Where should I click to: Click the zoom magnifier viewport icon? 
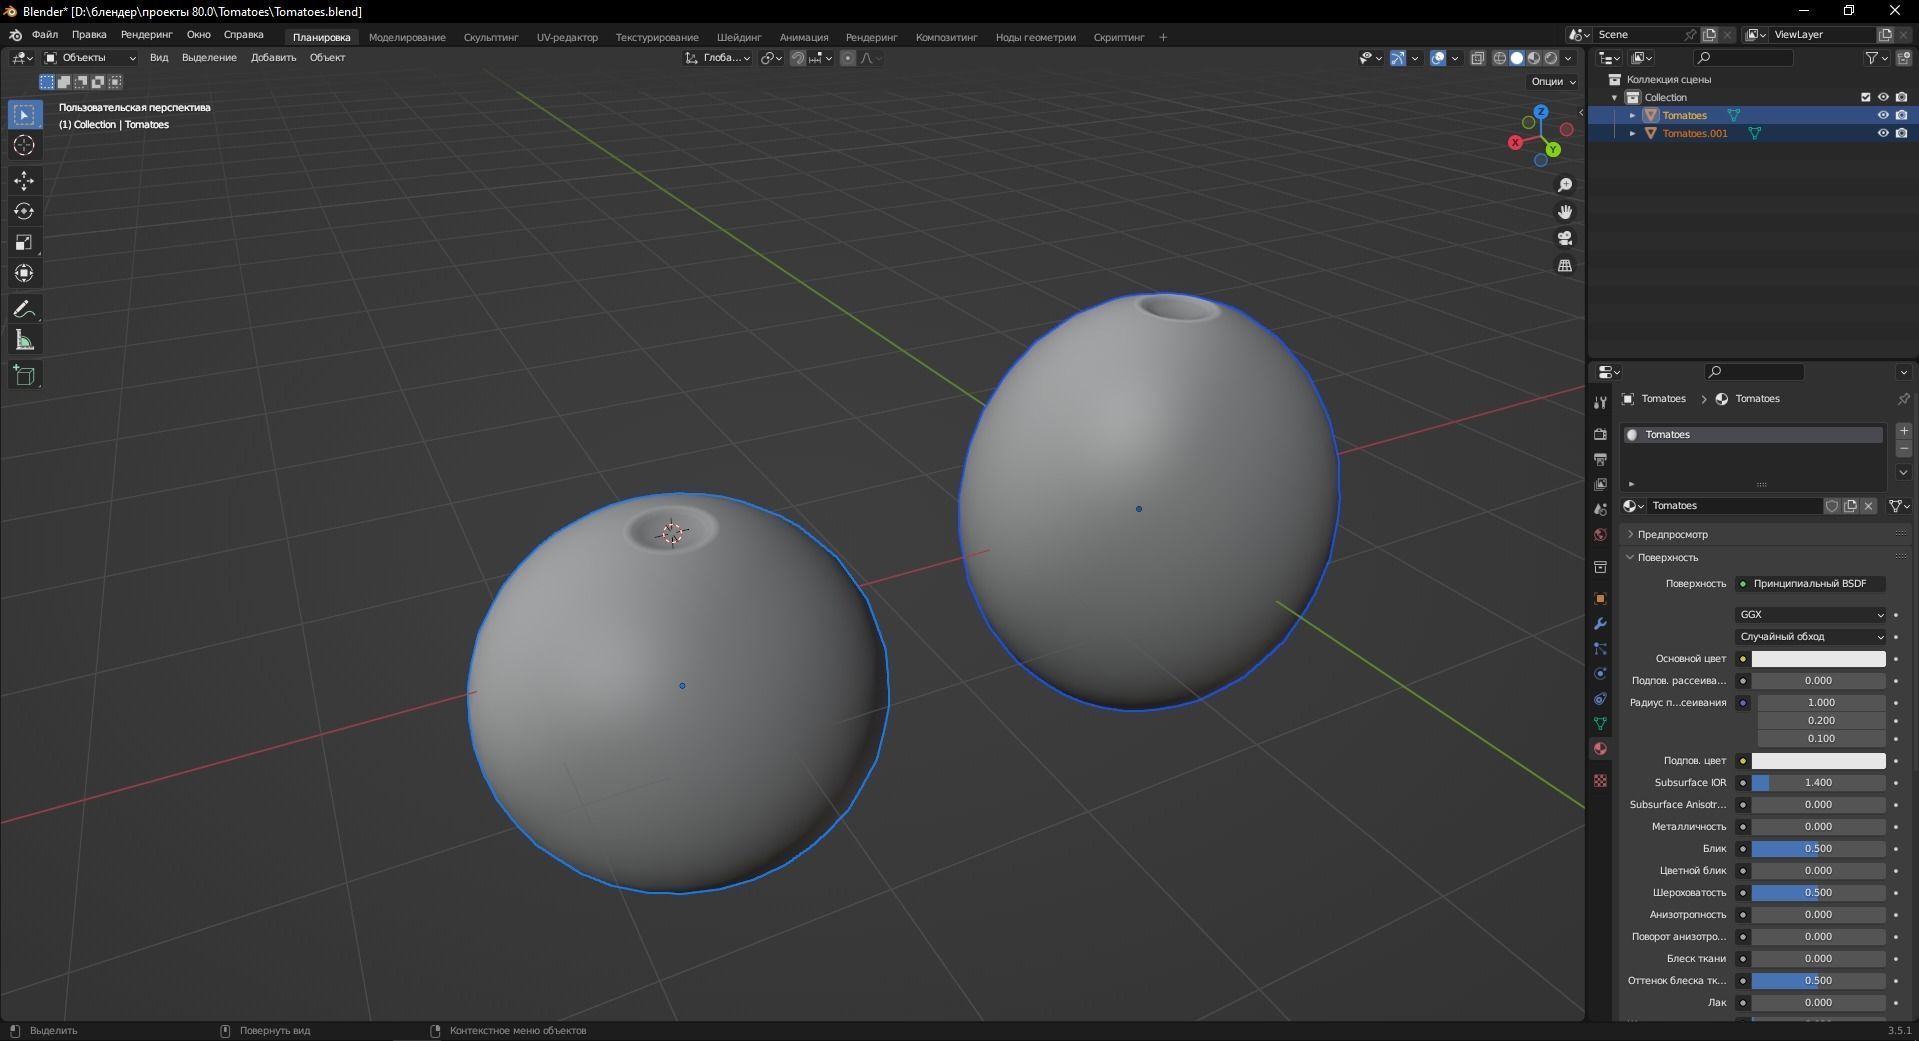pos(1565,185)
